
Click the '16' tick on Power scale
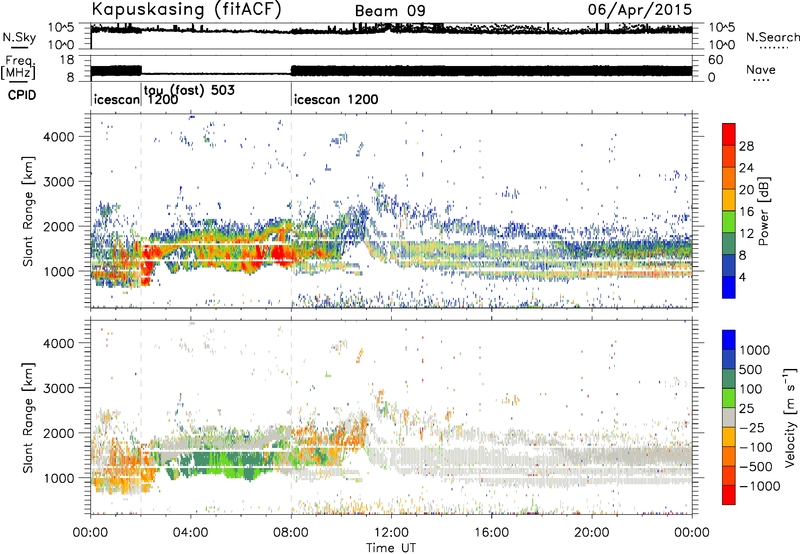pos(746,212)
